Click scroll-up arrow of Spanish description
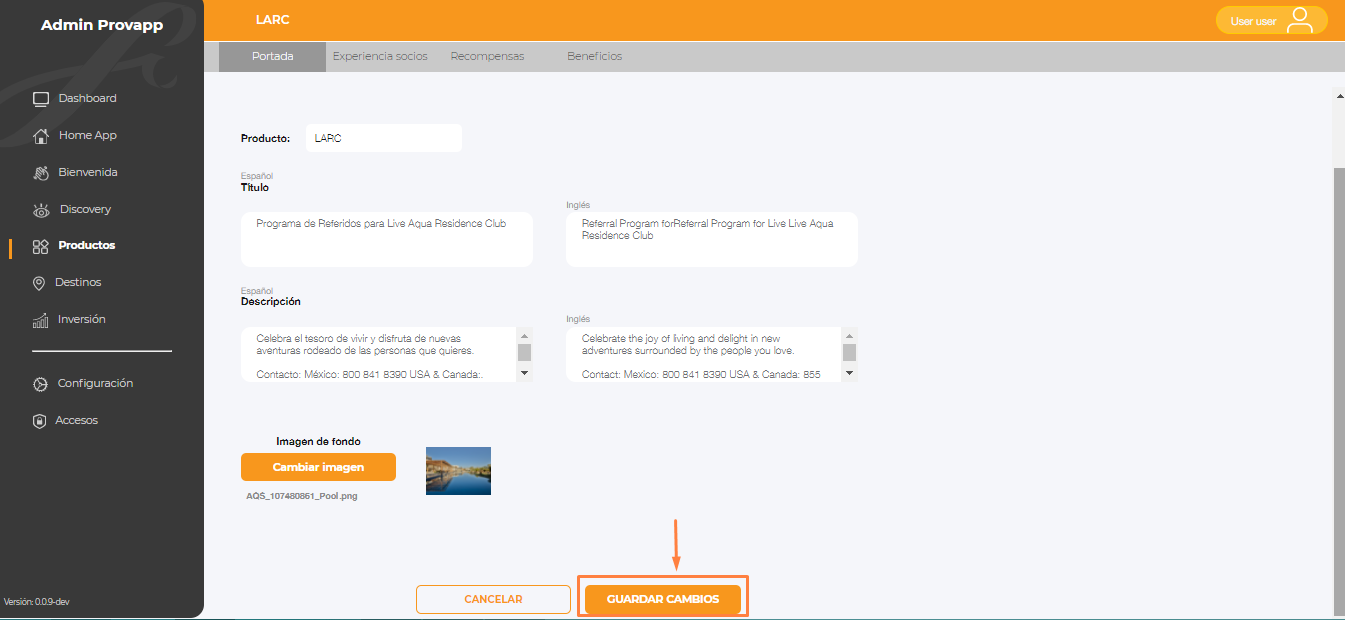The width and height of the screenshot is (1345, 620). click(524, 335)
